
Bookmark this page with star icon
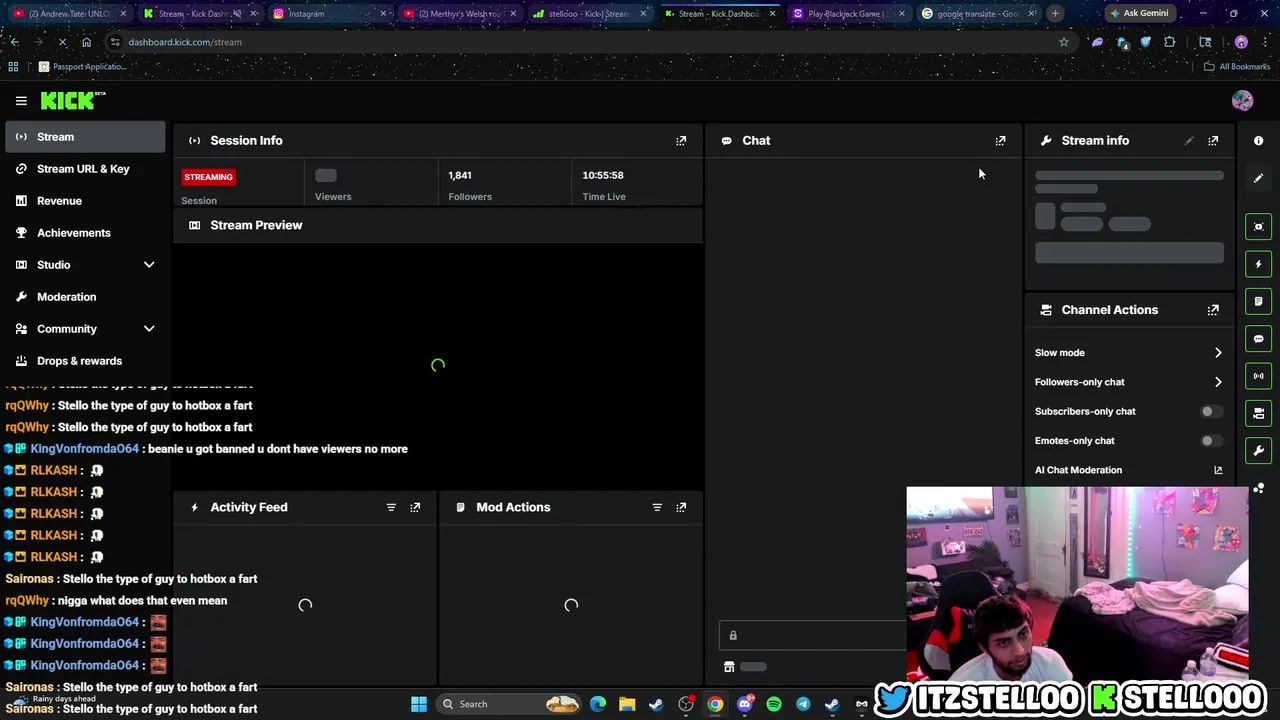pos(1064,42)
